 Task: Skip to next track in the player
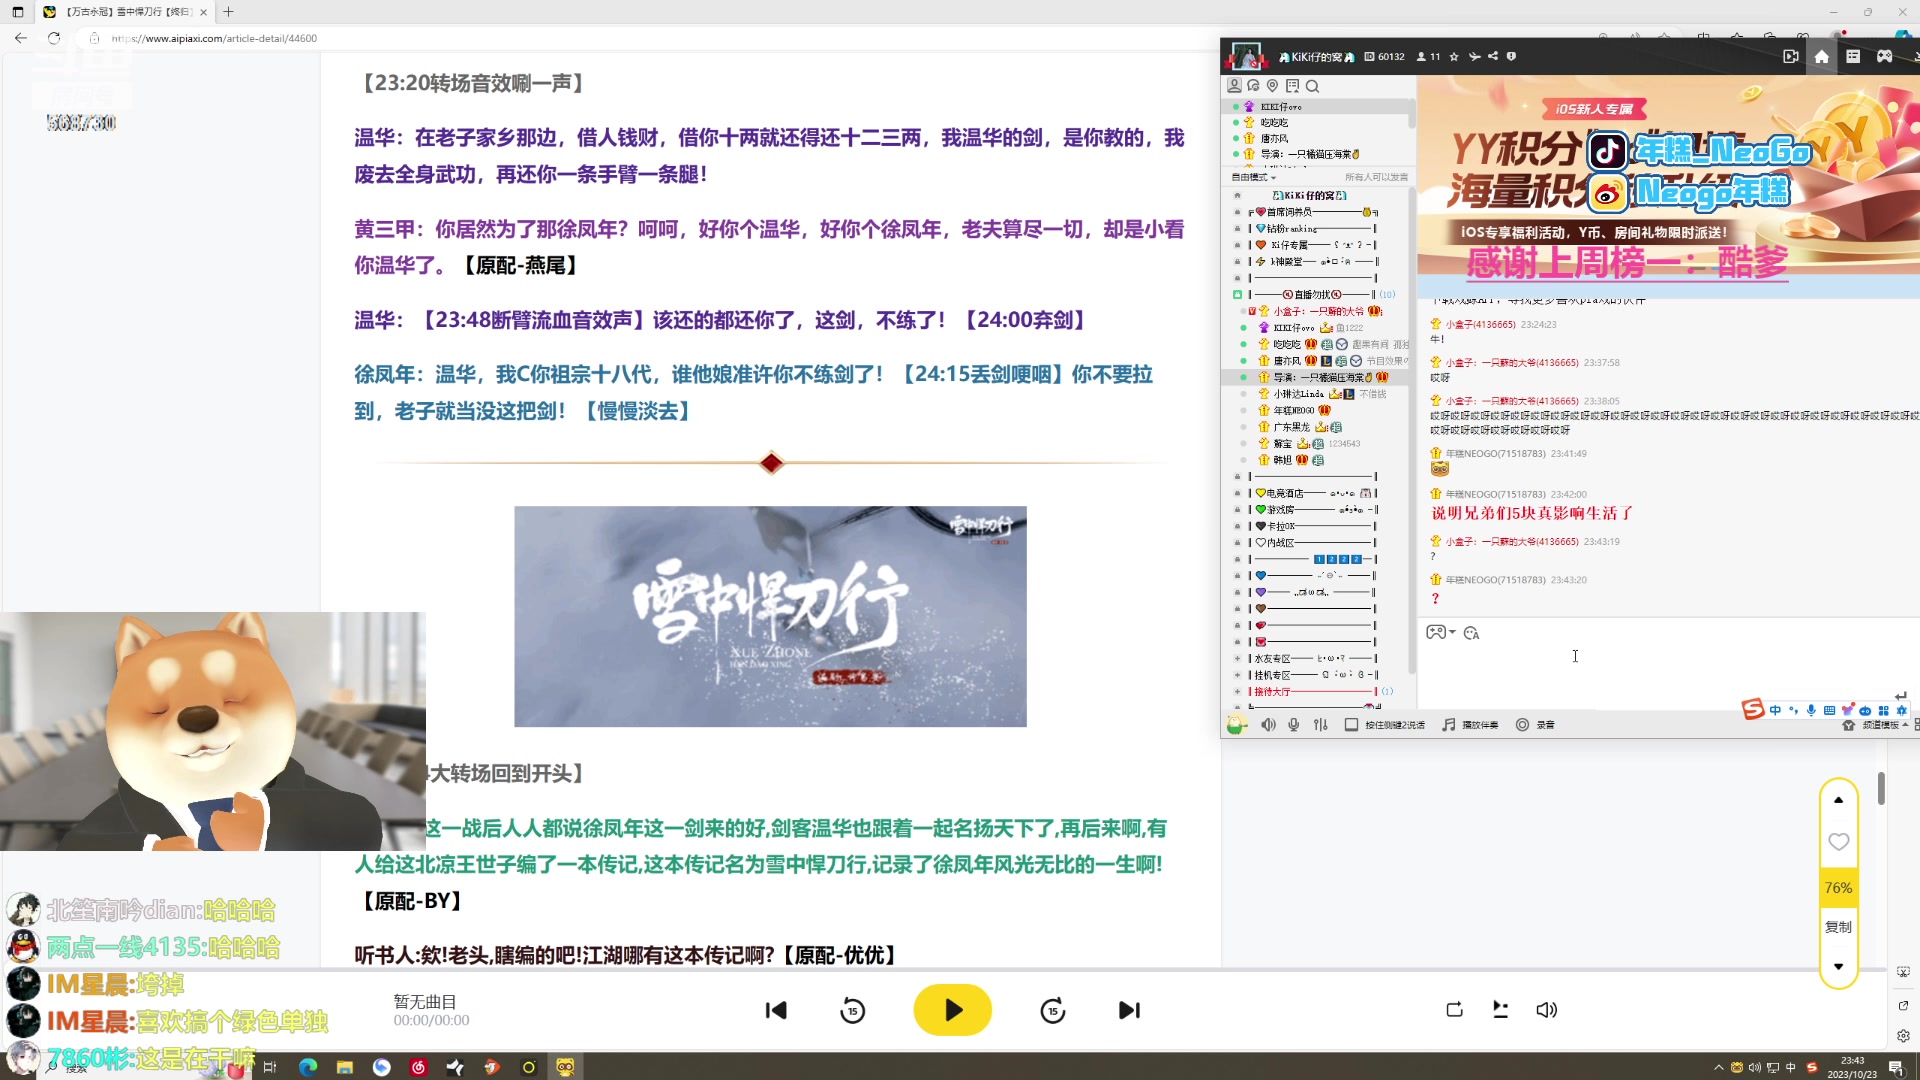[1129, 1010]
